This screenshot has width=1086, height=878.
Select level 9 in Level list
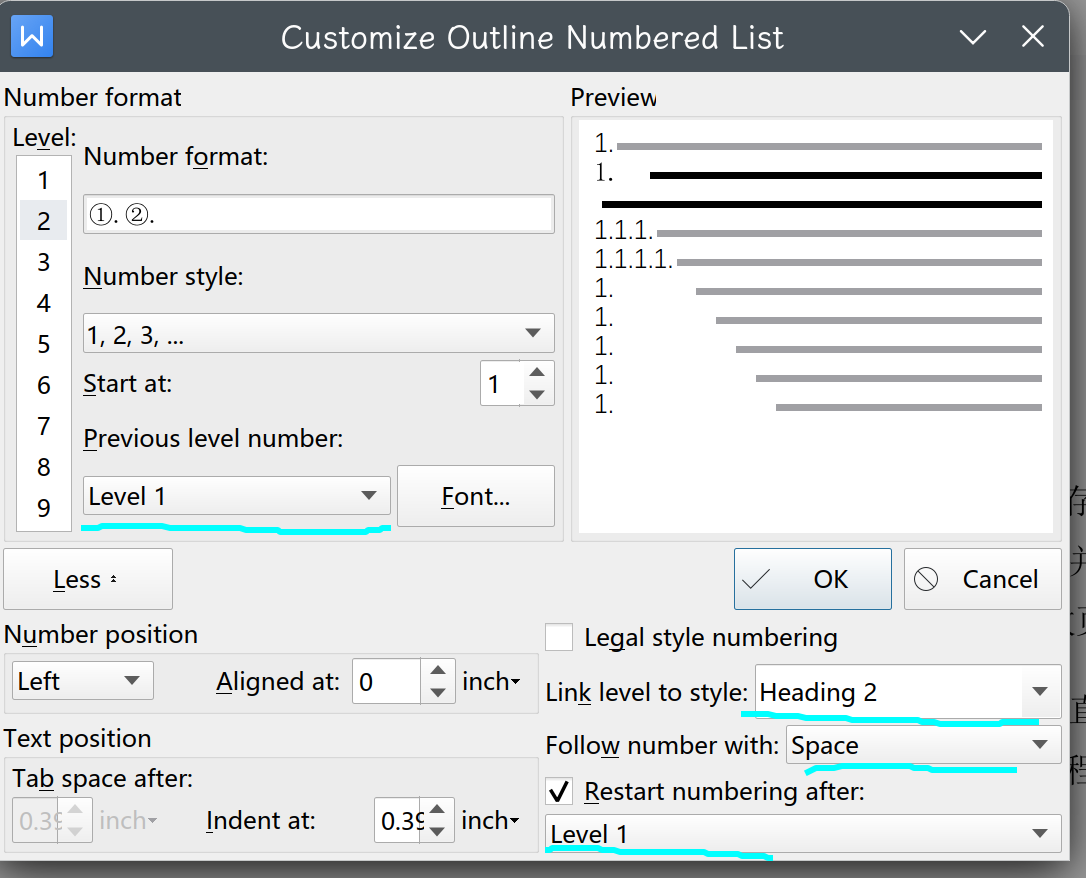(44, 508)
